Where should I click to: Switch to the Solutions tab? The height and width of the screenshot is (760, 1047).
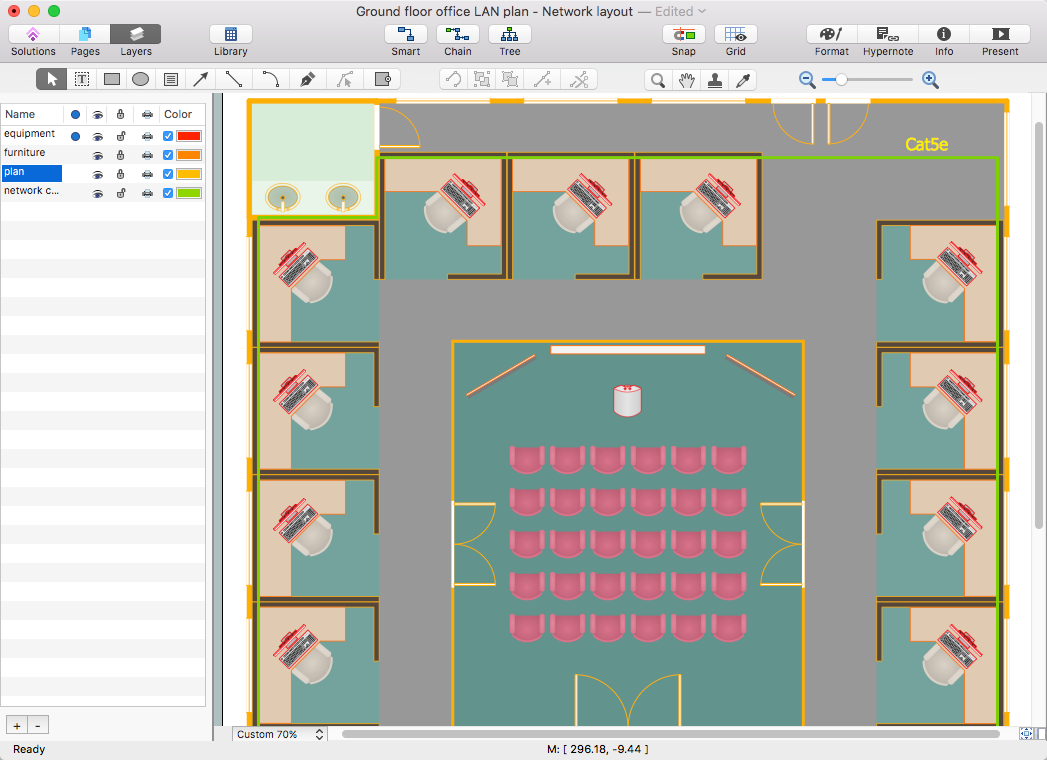pos(34,41)
